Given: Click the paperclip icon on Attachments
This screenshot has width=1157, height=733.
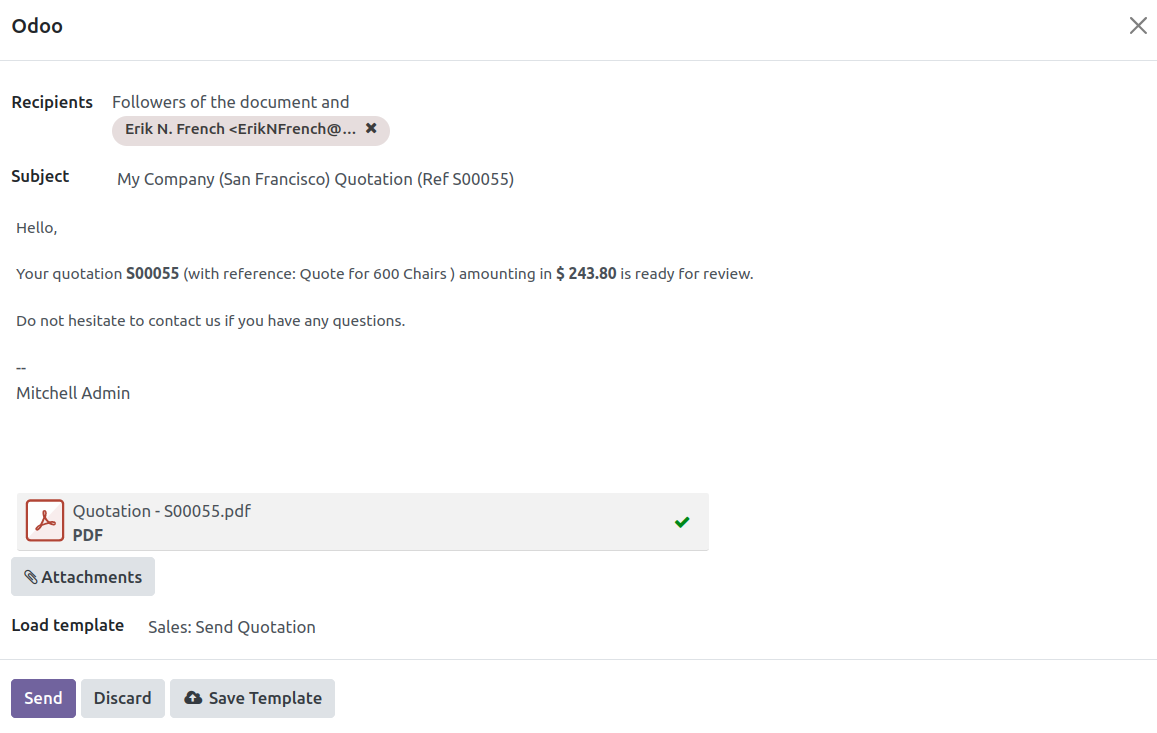Looking at the screenshot, I should 30,577.
